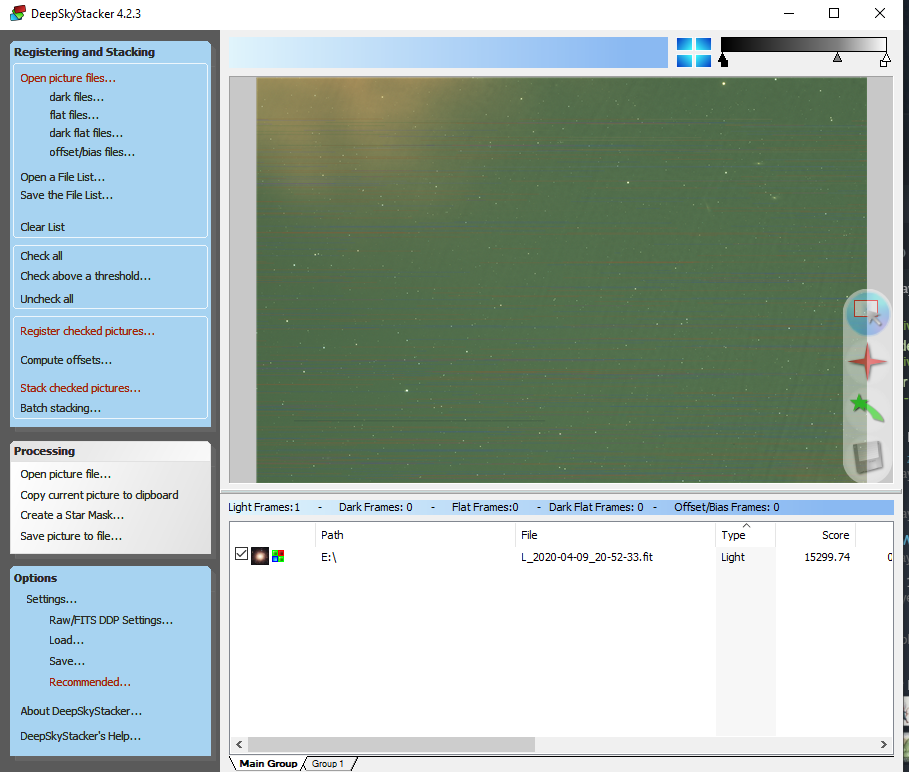Viewport: 909px width, 772px height.
Task: Open Raw/FITS DDP Settings
Action: click(111, 620)
